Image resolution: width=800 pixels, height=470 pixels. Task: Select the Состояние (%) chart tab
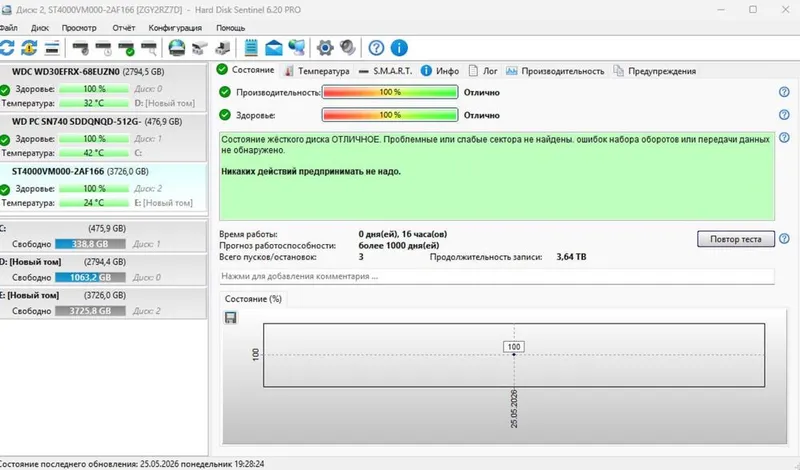[253, 299]
